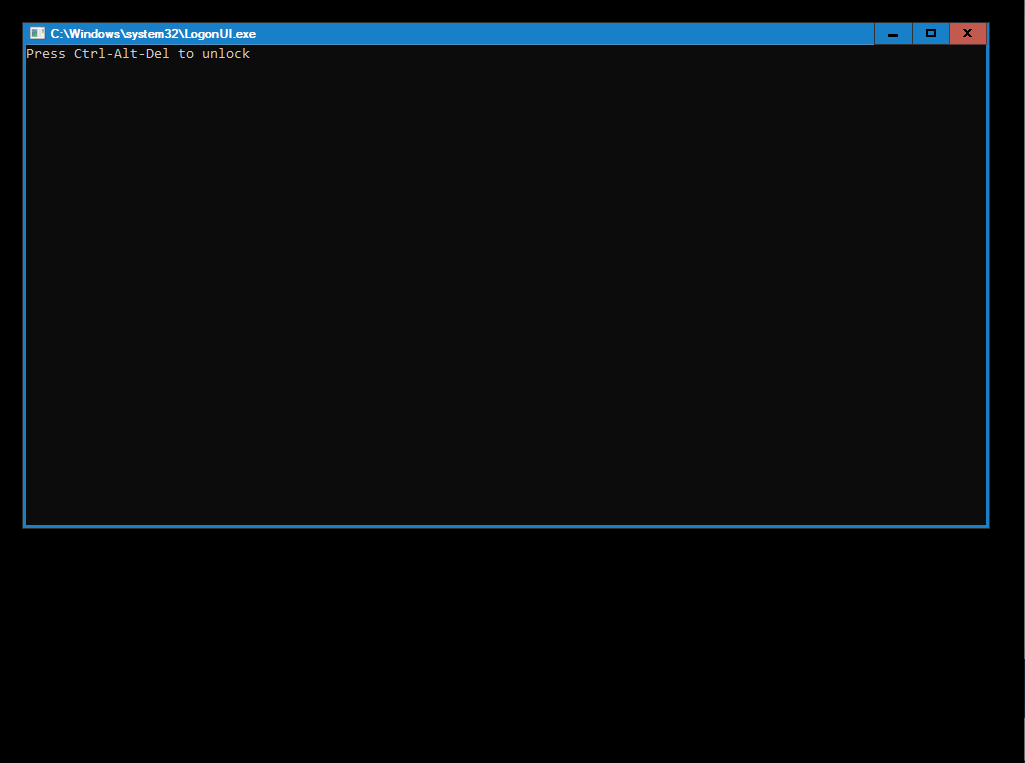Screen dimensions: 1025x763
Task: Click the console window's right blue border
Action: pos(988,290)
